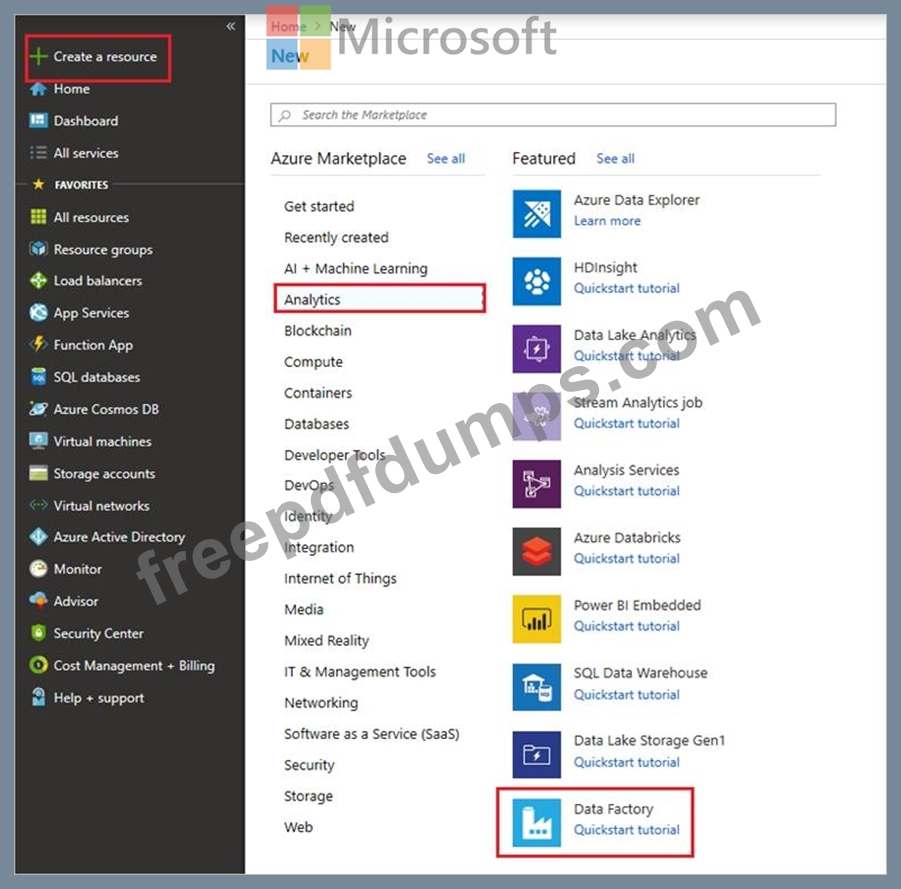
Task: Select Analytics in Azure Marketplace categories
Action: point(380,299)
